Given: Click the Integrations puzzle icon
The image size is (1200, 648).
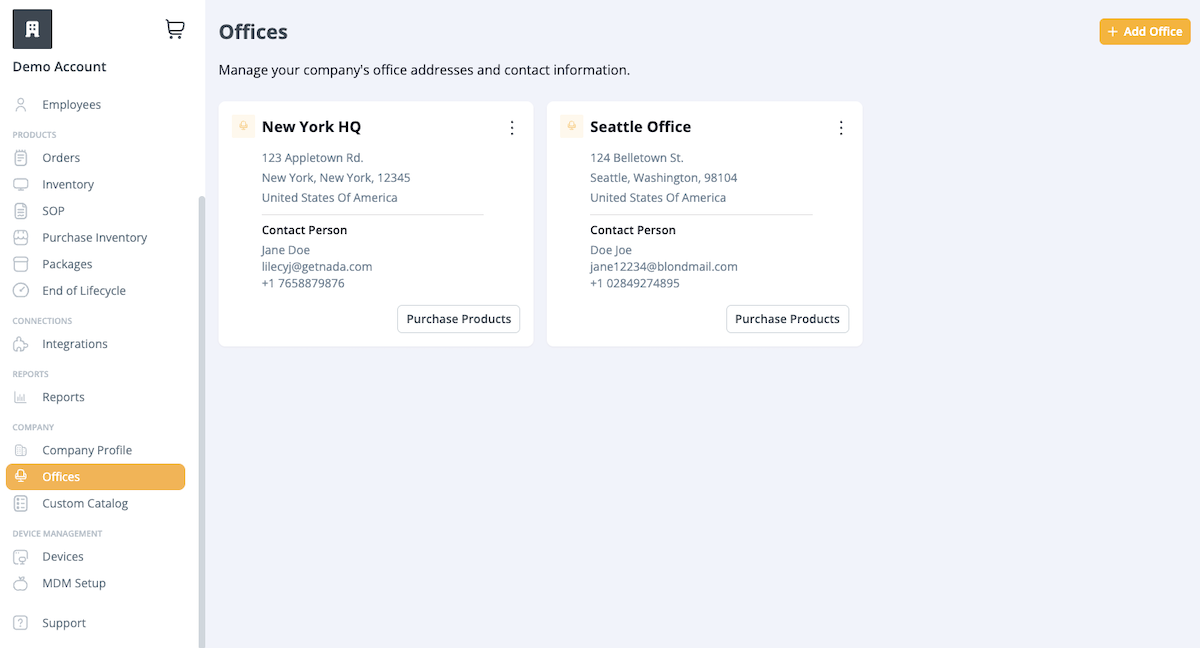Looking at the screenshot, I should pyautogui.click(x=21, y=344).
